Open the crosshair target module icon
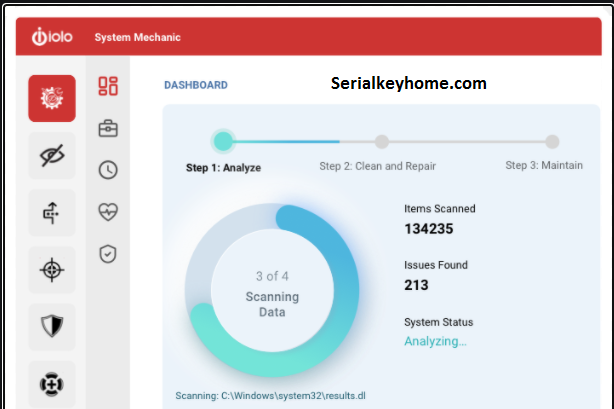Image resolution: width=614 pixels, height=409 pixels. click(x=52, y=270)
